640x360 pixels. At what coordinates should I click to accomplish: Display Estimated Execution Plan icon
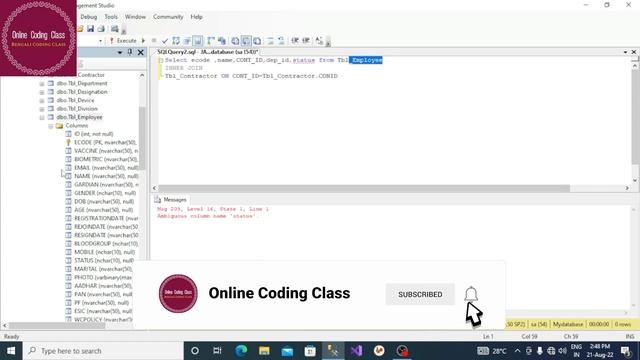(x=176, y=40)
